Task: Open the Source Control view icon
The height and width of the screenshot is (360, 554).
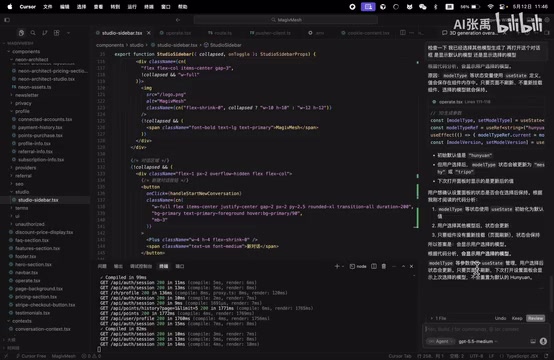Action: pyautogui.click(x=45, y=33)
